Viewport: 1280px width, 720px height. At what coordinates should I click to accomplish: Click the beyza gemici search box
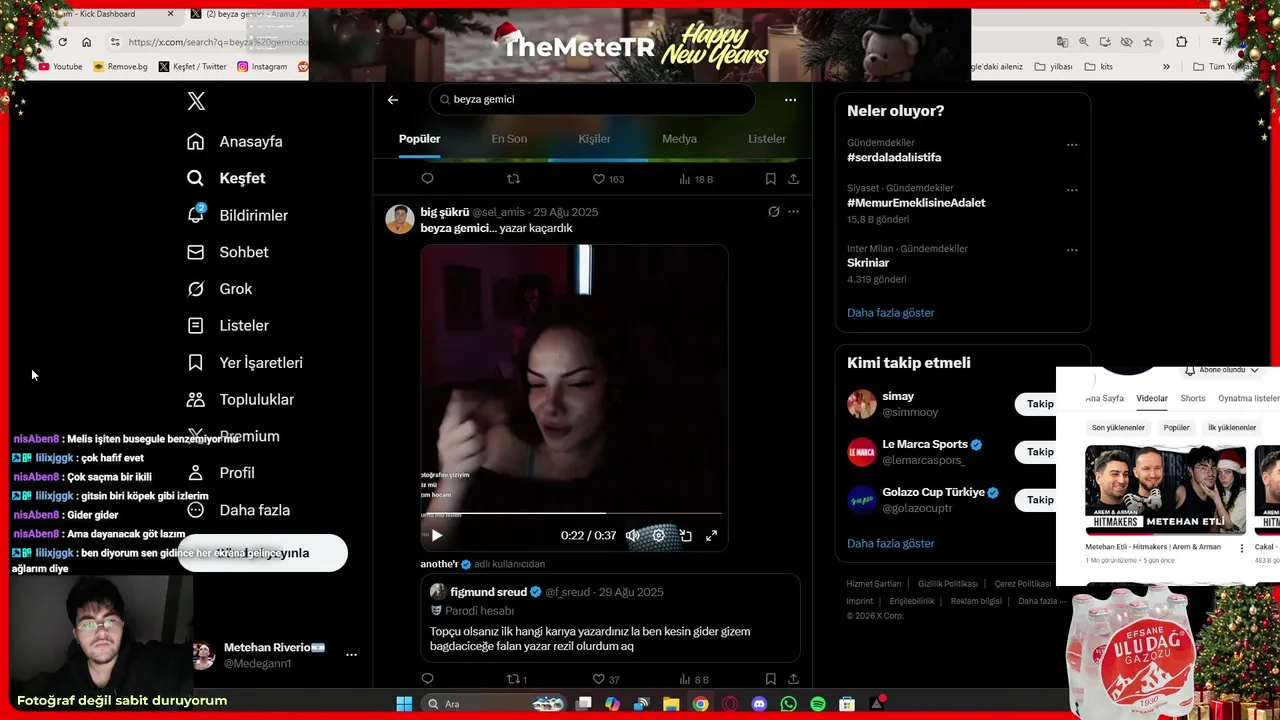point(592,99)
